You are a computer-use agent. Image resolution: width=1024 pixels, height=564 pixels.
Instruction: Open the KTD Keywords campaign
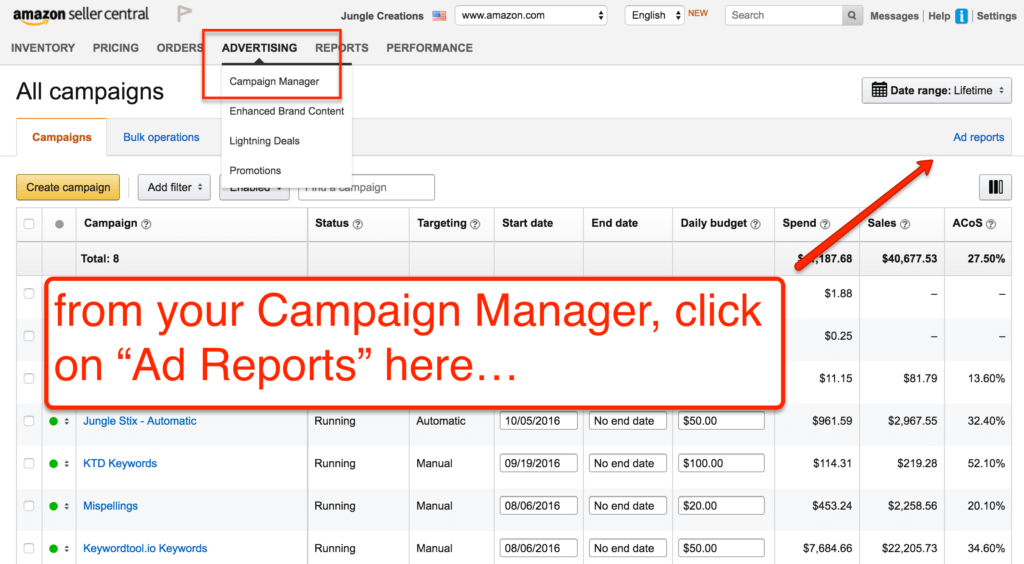click(120, 463)
